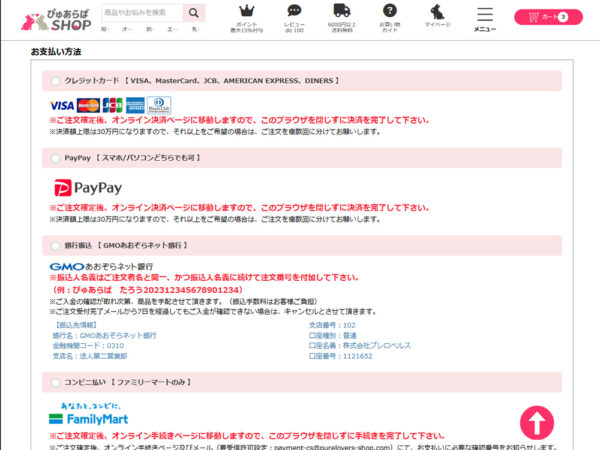This screenshot has height=450, width=600.
Task: Focus the product search input field
Action: tap(142, 13)
